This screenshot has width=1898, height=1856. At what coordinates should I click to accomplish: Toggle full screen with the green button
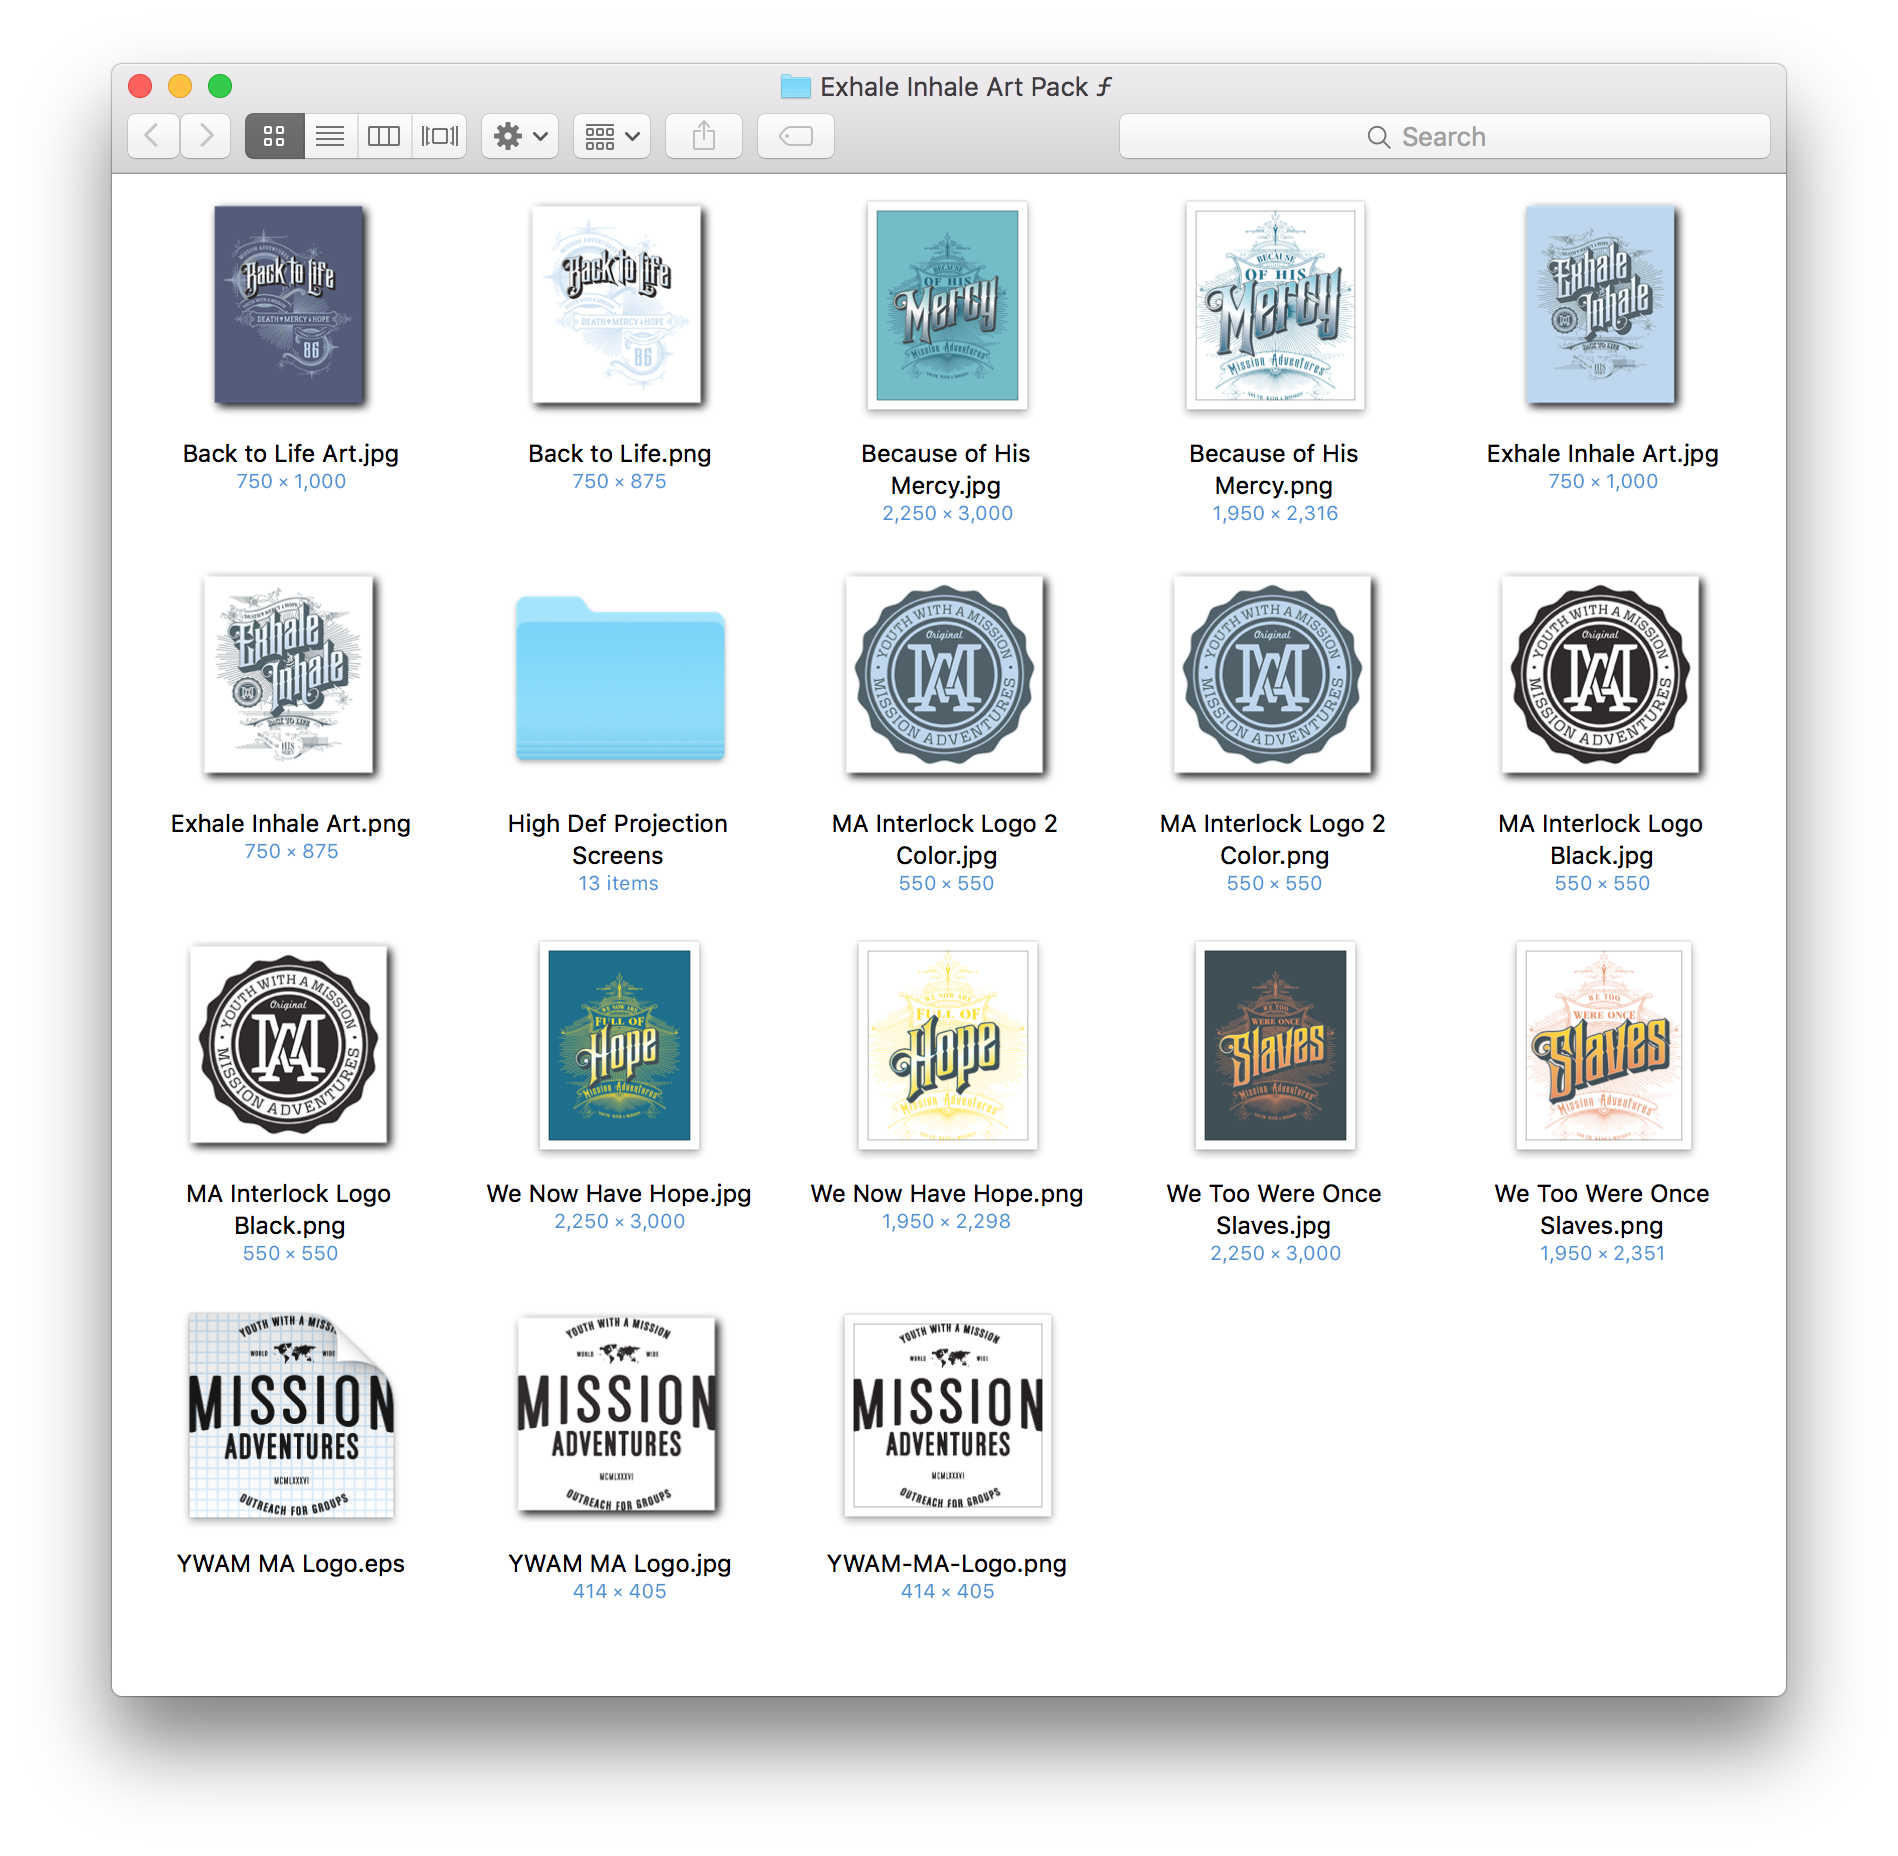(x=220, y=87)
